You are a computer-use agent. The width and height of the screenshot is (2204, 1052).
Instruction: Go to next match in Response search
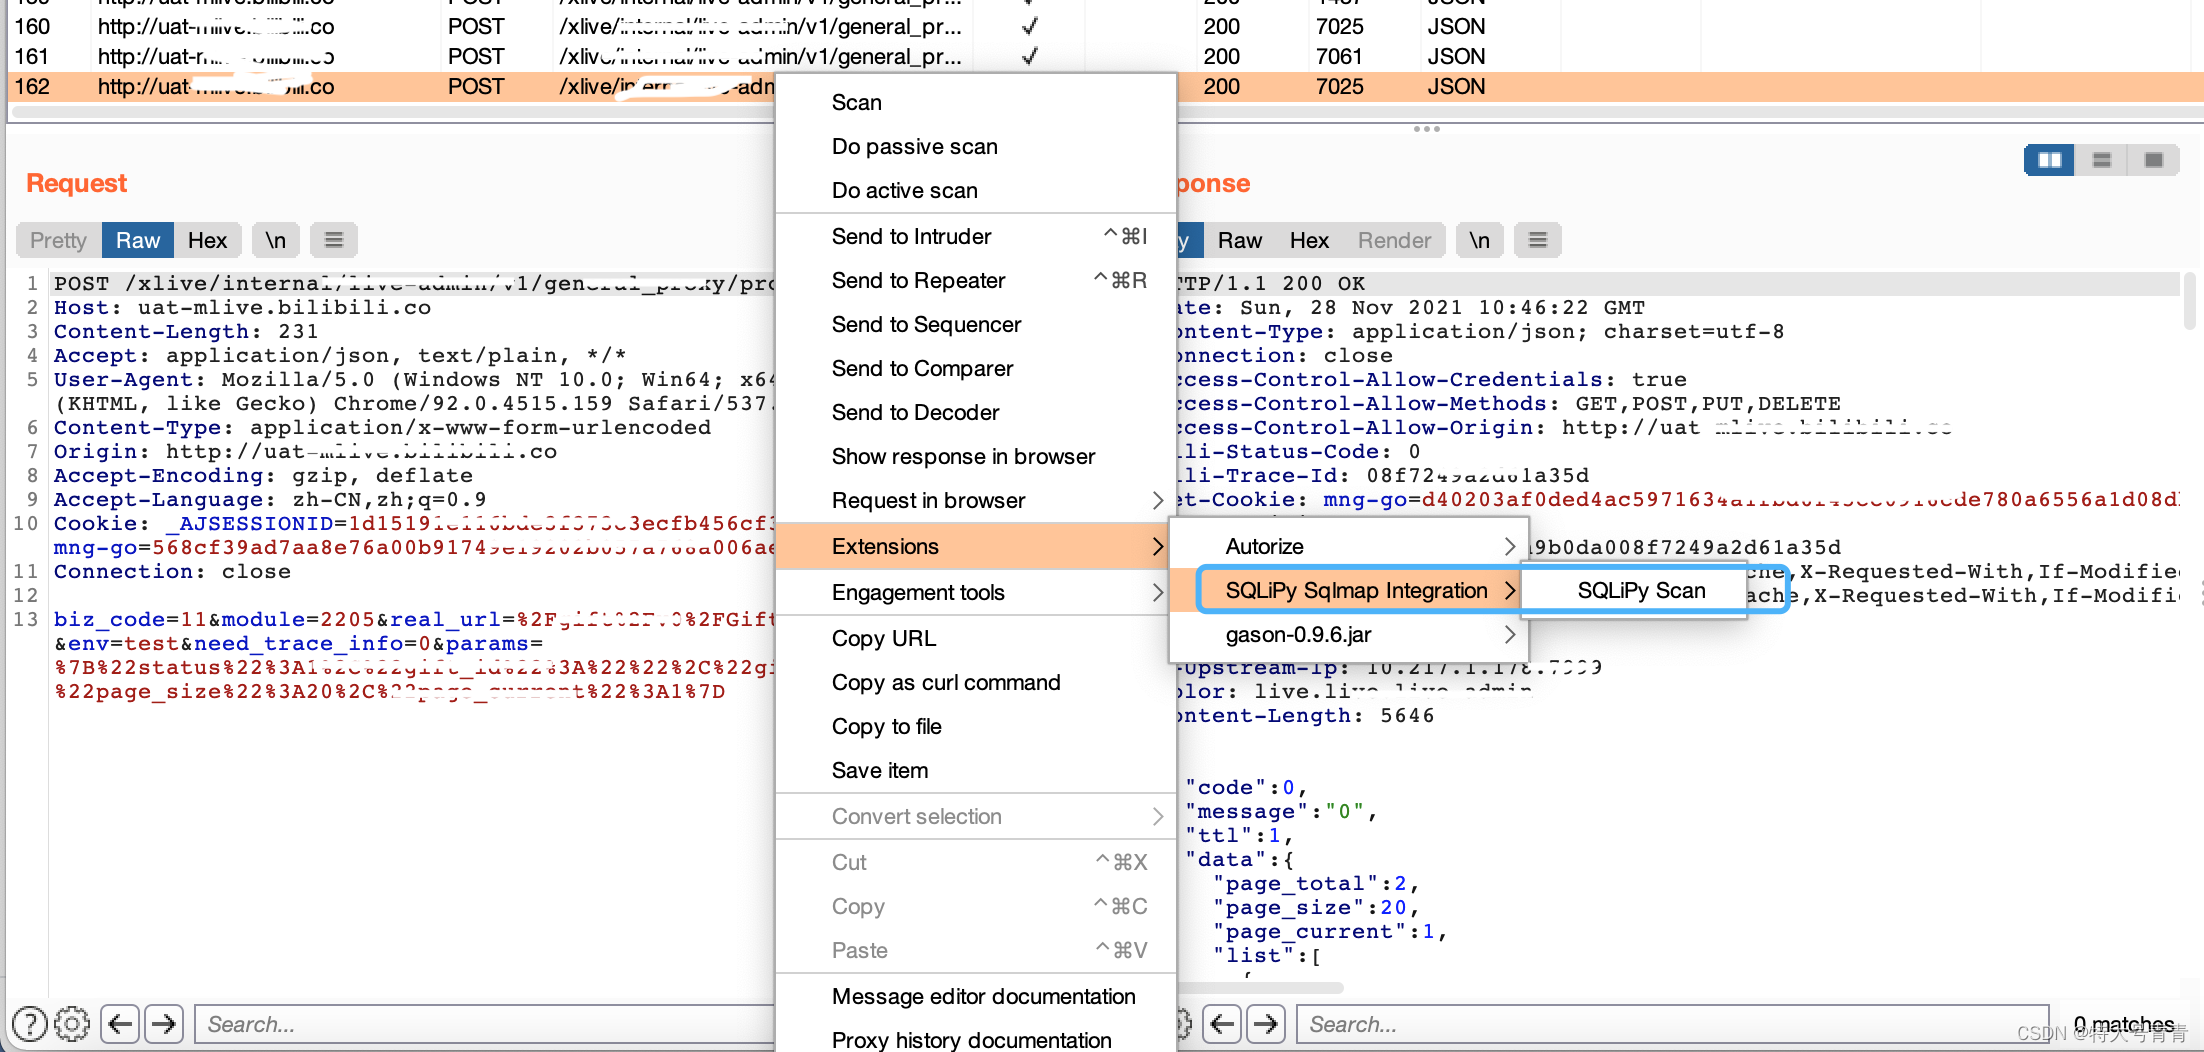1266,1024
